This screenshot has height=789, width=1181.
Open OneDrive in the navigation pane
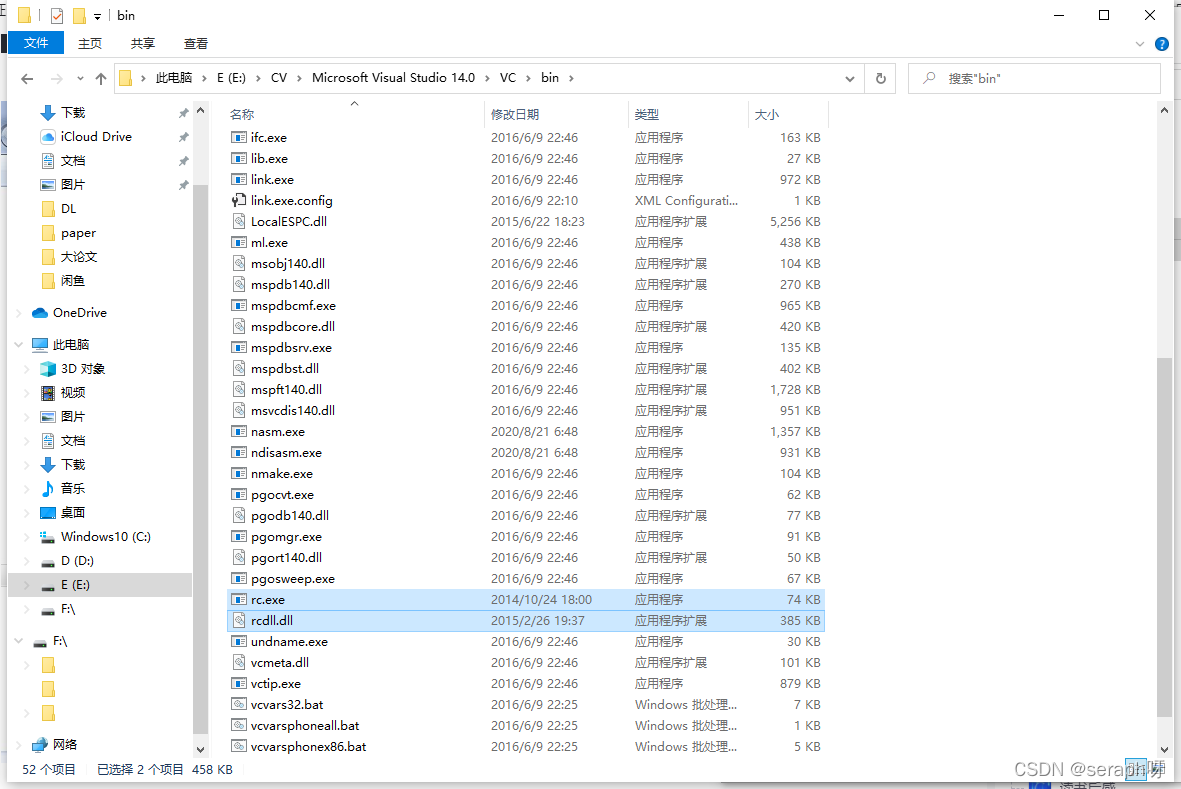point(79,312)
